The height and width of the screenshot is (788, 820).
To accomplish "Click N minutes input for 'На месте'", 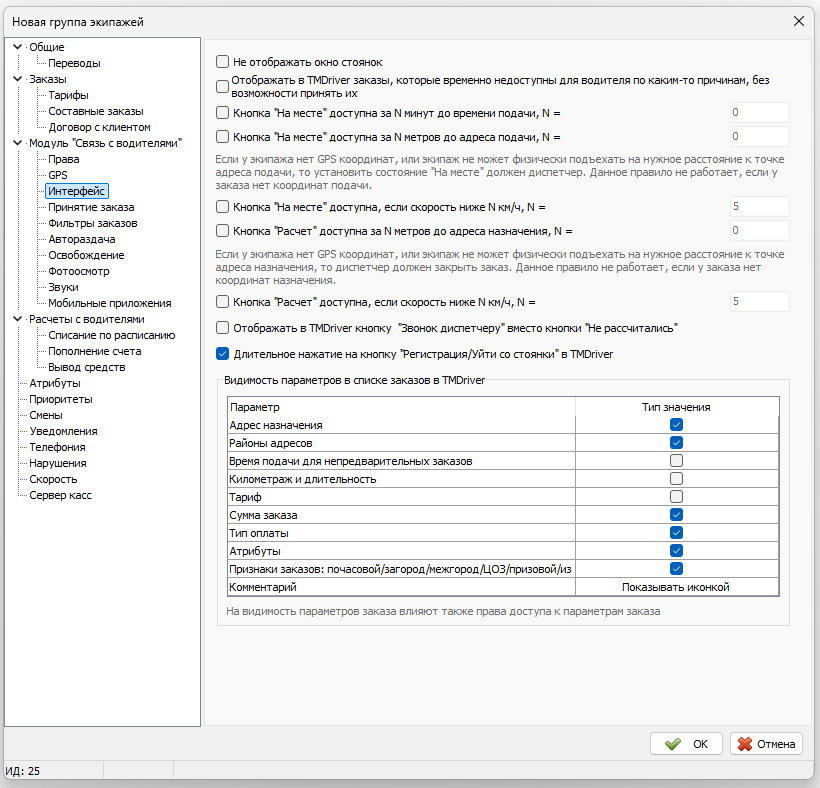I will pos(759,112).
